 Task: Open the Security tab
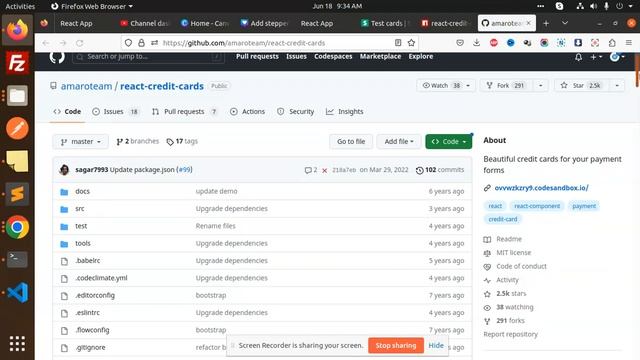(296, 111)
